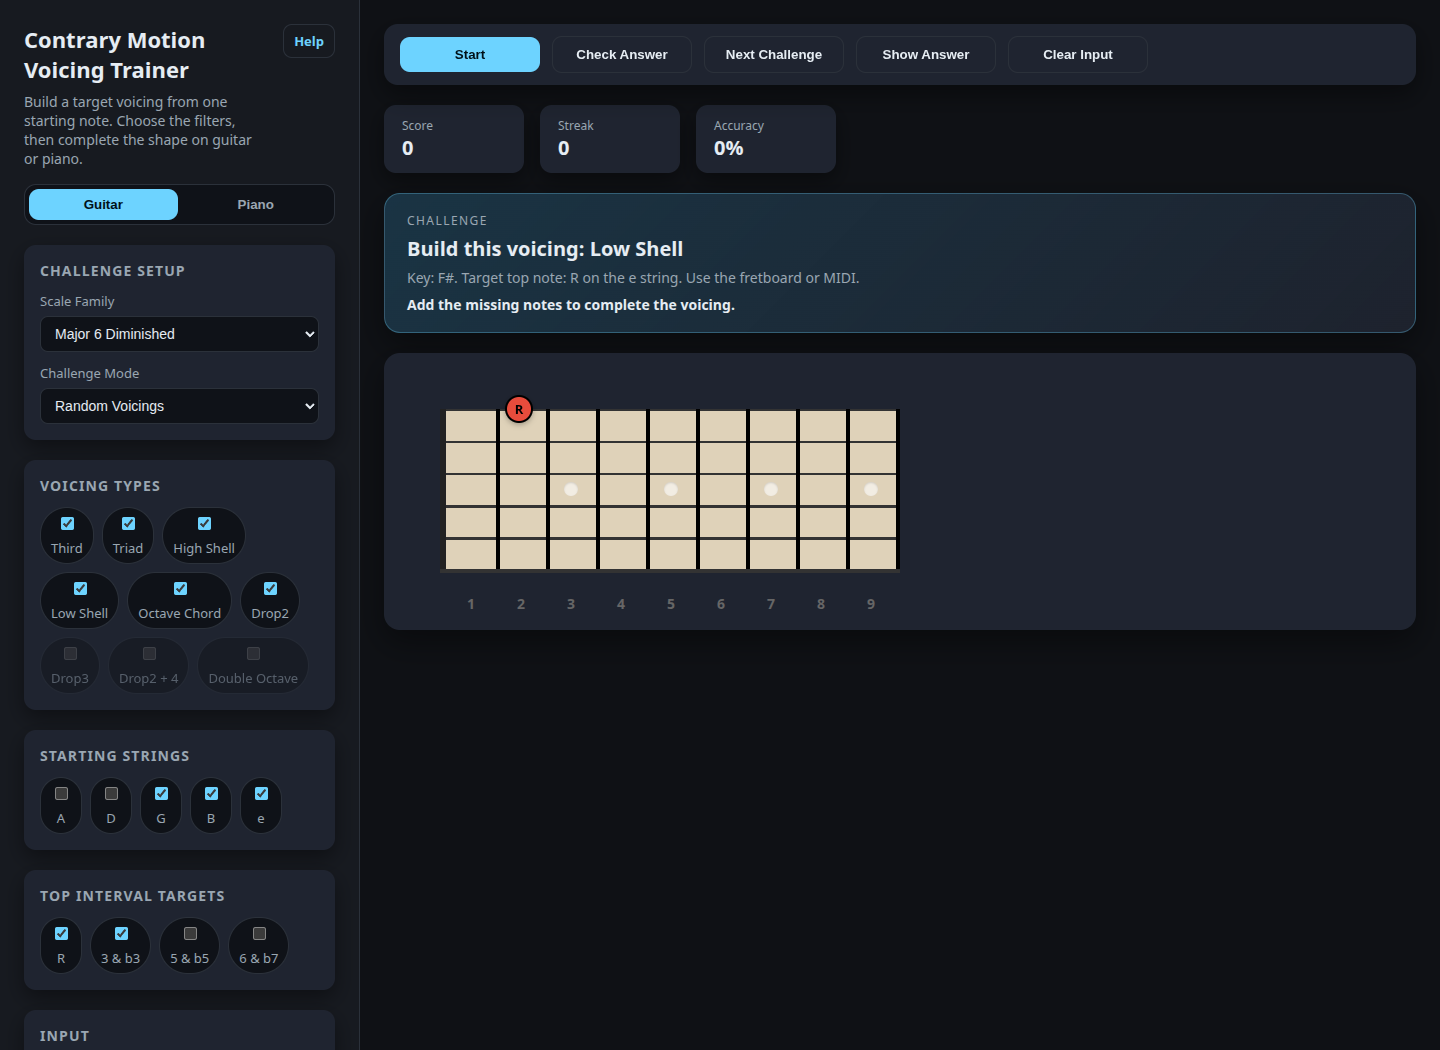Uncheck the R top interval target
Viewport: 1440px width, 1050px height.
(x=61, y=933)
